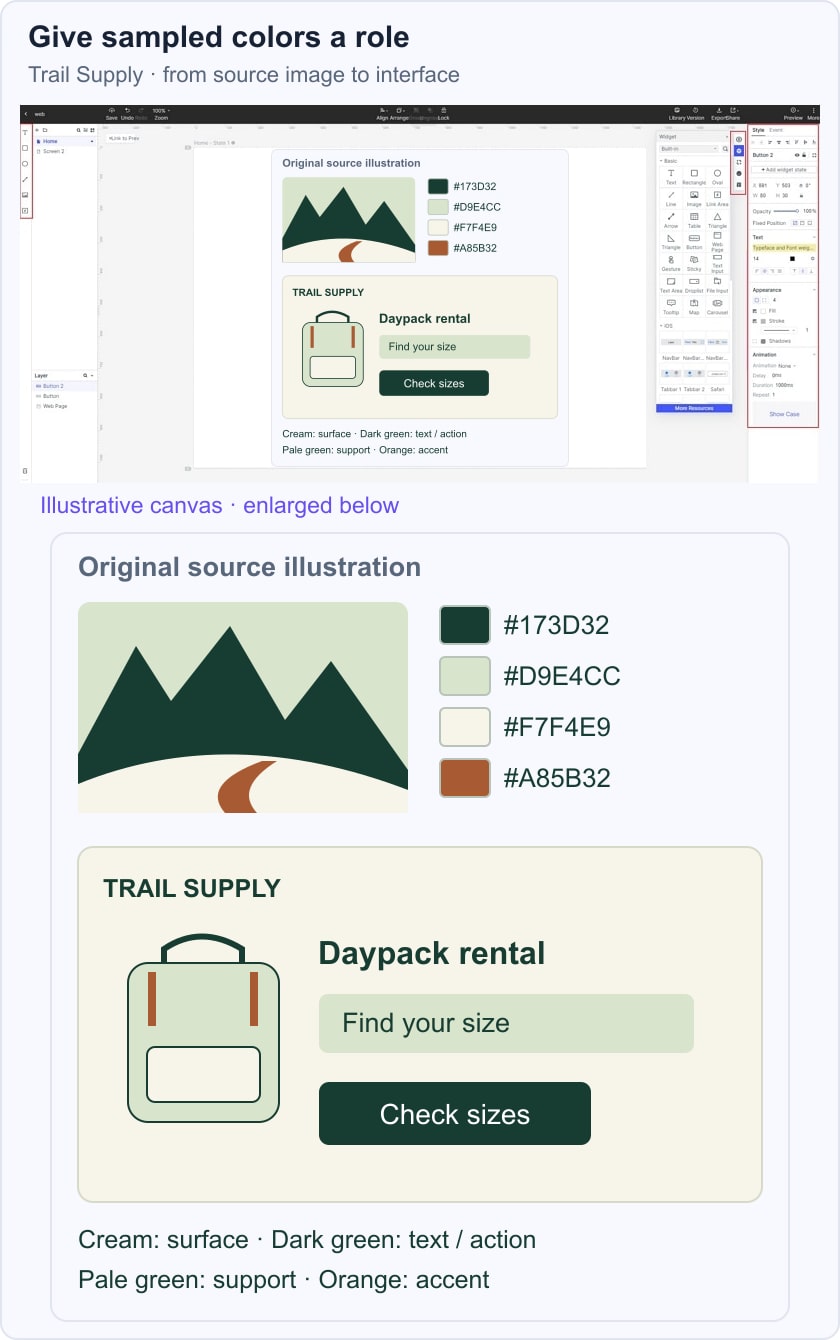Toggle Button 2 visibility eye icon
The height and width of the screenshot is (1340, 840).
click(x=797, y=155)
